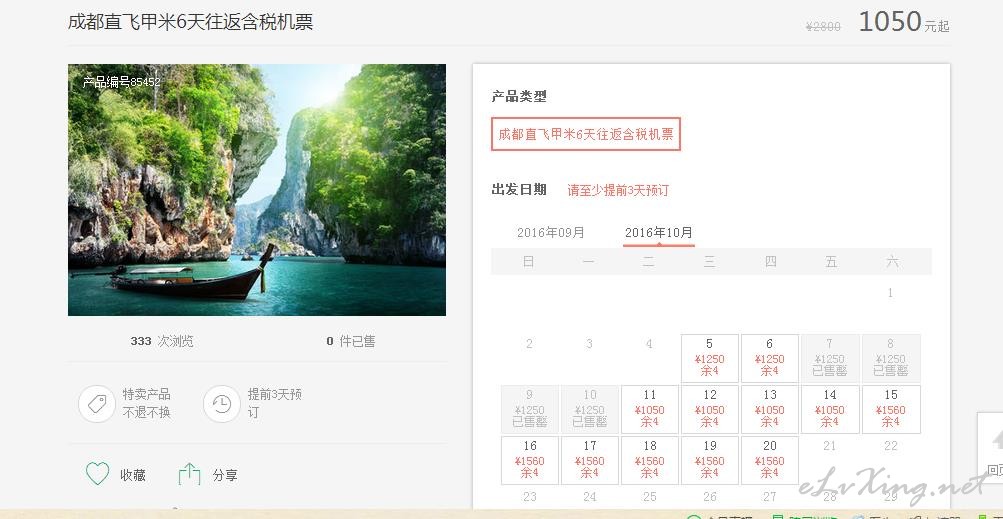
Task: Click the disabled date October 3
Action: 589,344
